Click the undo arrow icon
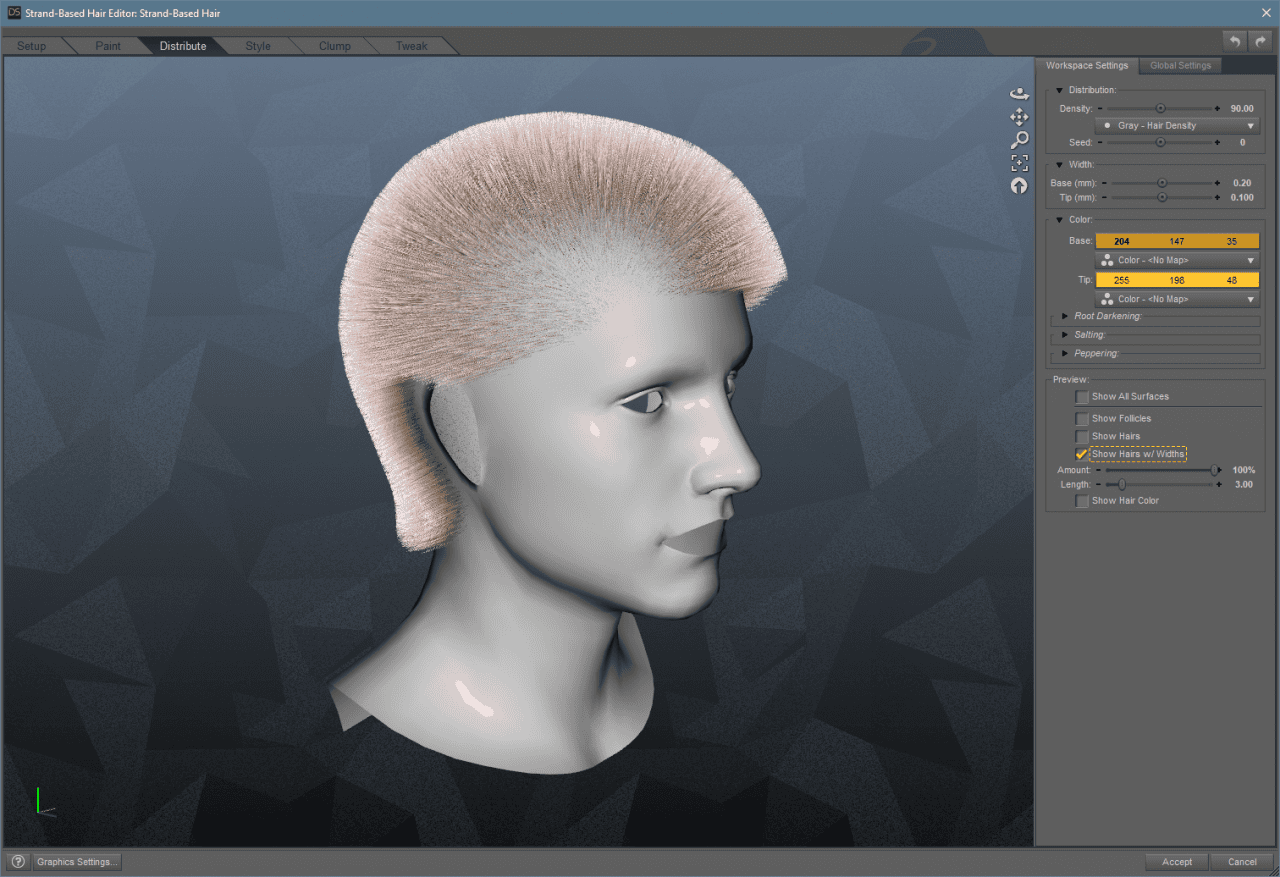1280x877 pixels. click(x=1234, y=41)
